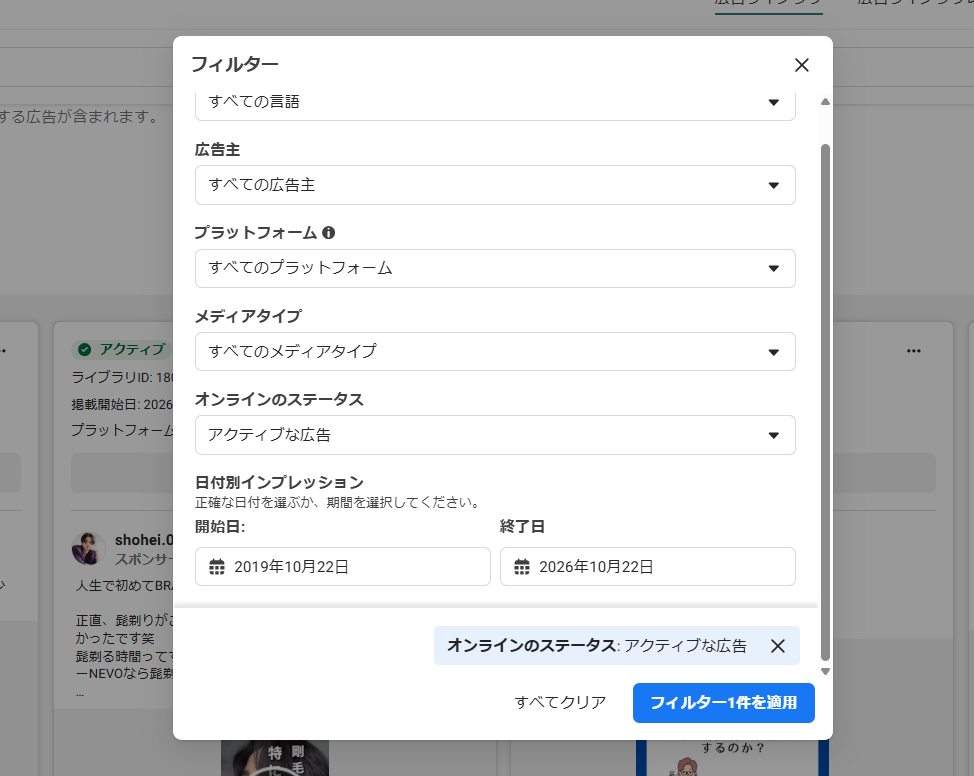Open the すべての広告主 advertiser dropdown
Viewport: 974px width, 776px height.
coord(495,185)
